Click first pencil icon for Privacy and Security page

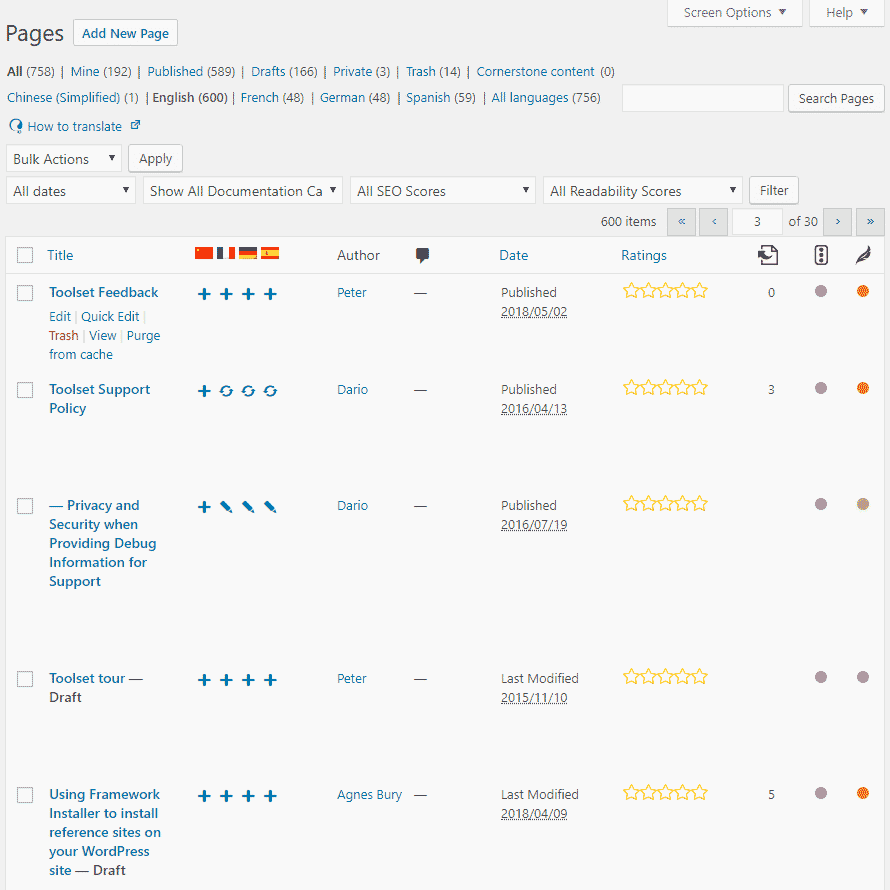click(x=226, y=507)
